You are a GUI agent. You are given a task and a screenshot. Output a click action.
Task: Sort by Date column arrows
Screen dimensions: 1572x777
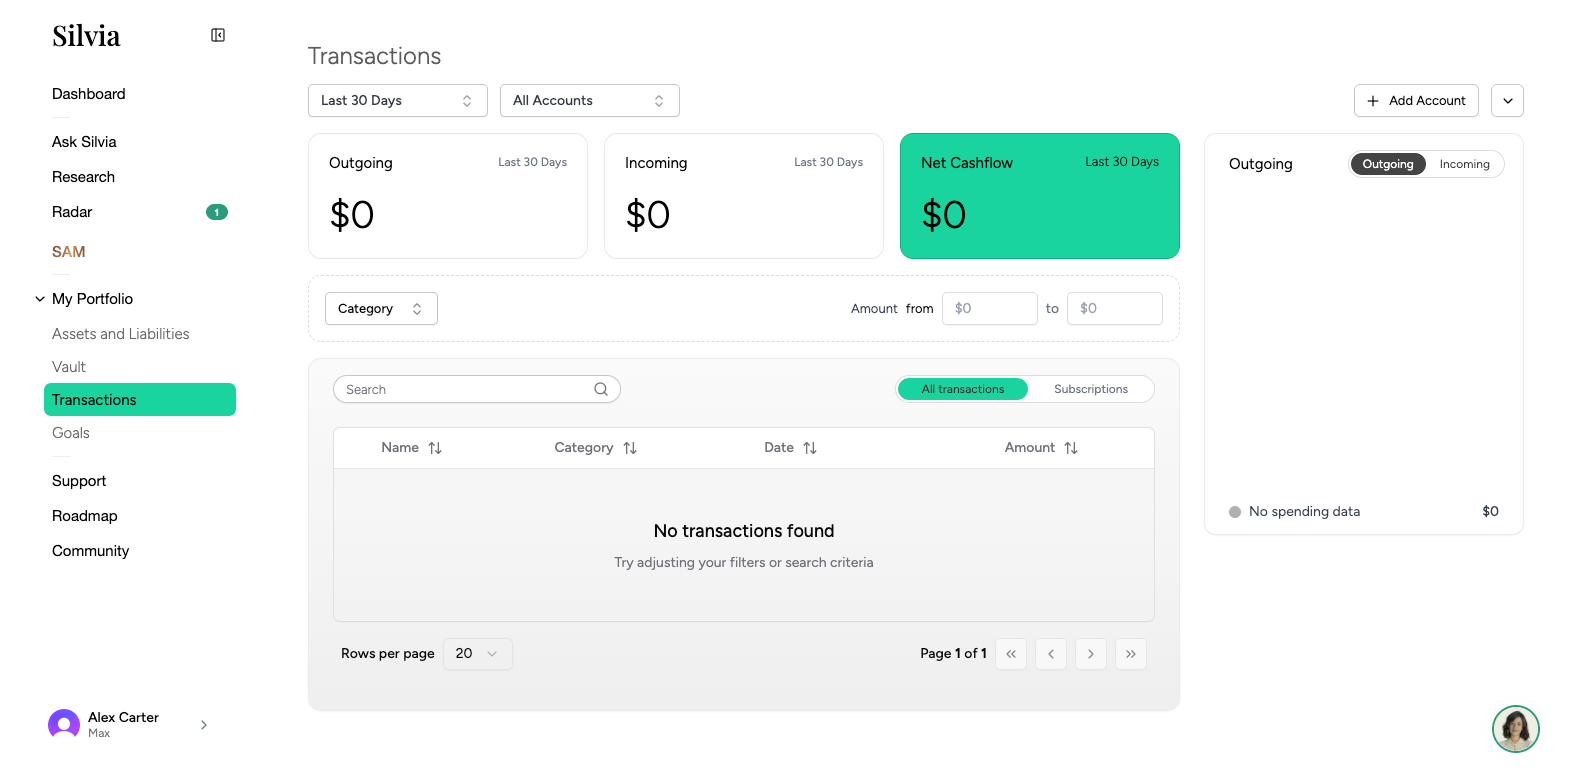(810, 448)
